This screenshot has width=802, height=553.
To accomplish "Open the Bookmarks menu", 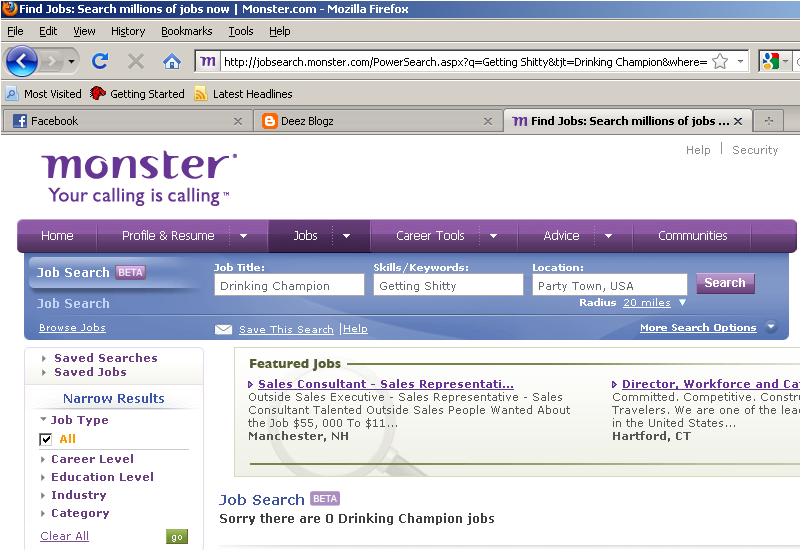I will point(187,31).
